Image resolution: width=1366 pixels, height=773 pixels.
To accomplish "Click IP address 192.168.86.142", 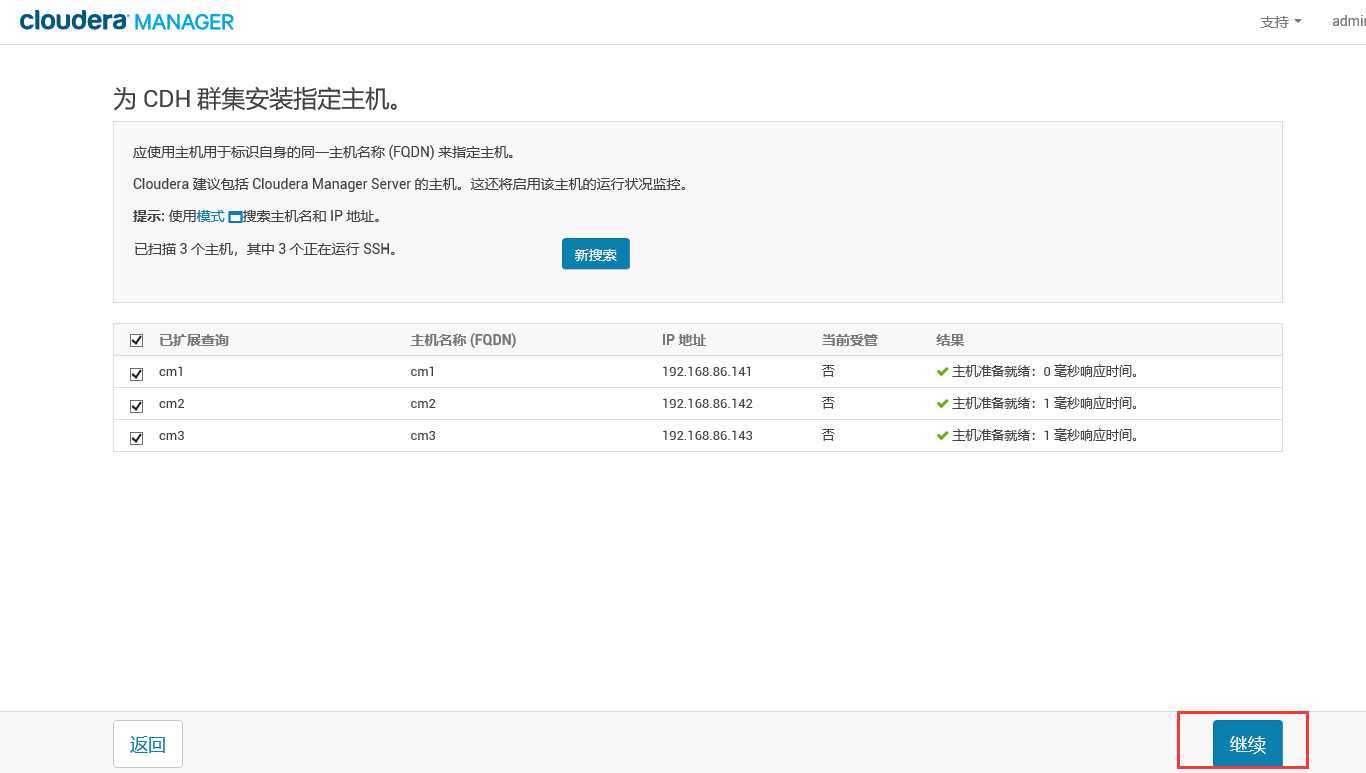I will [x=707, y=404].
